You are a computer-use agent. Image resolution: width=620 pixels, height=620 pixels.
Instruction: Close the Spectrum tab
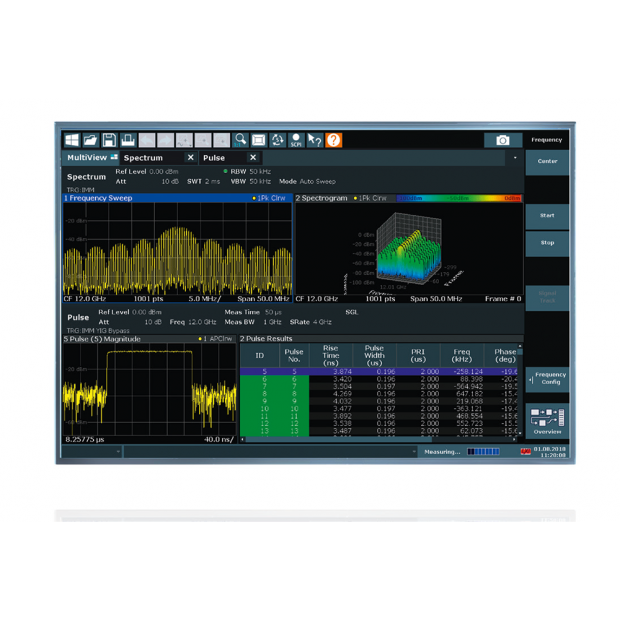(191, 158)
